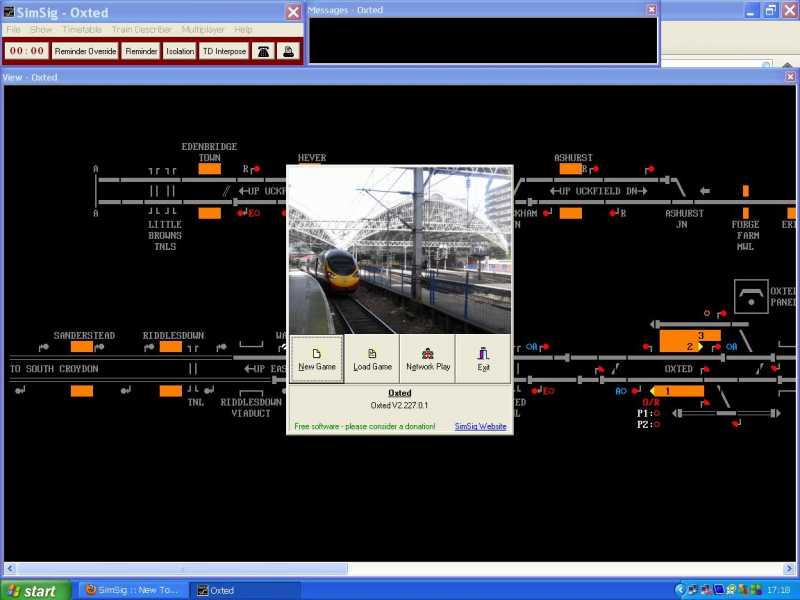Open the Train Describer menu
This screenshot has height=600, width=800.
click(141, 30)
